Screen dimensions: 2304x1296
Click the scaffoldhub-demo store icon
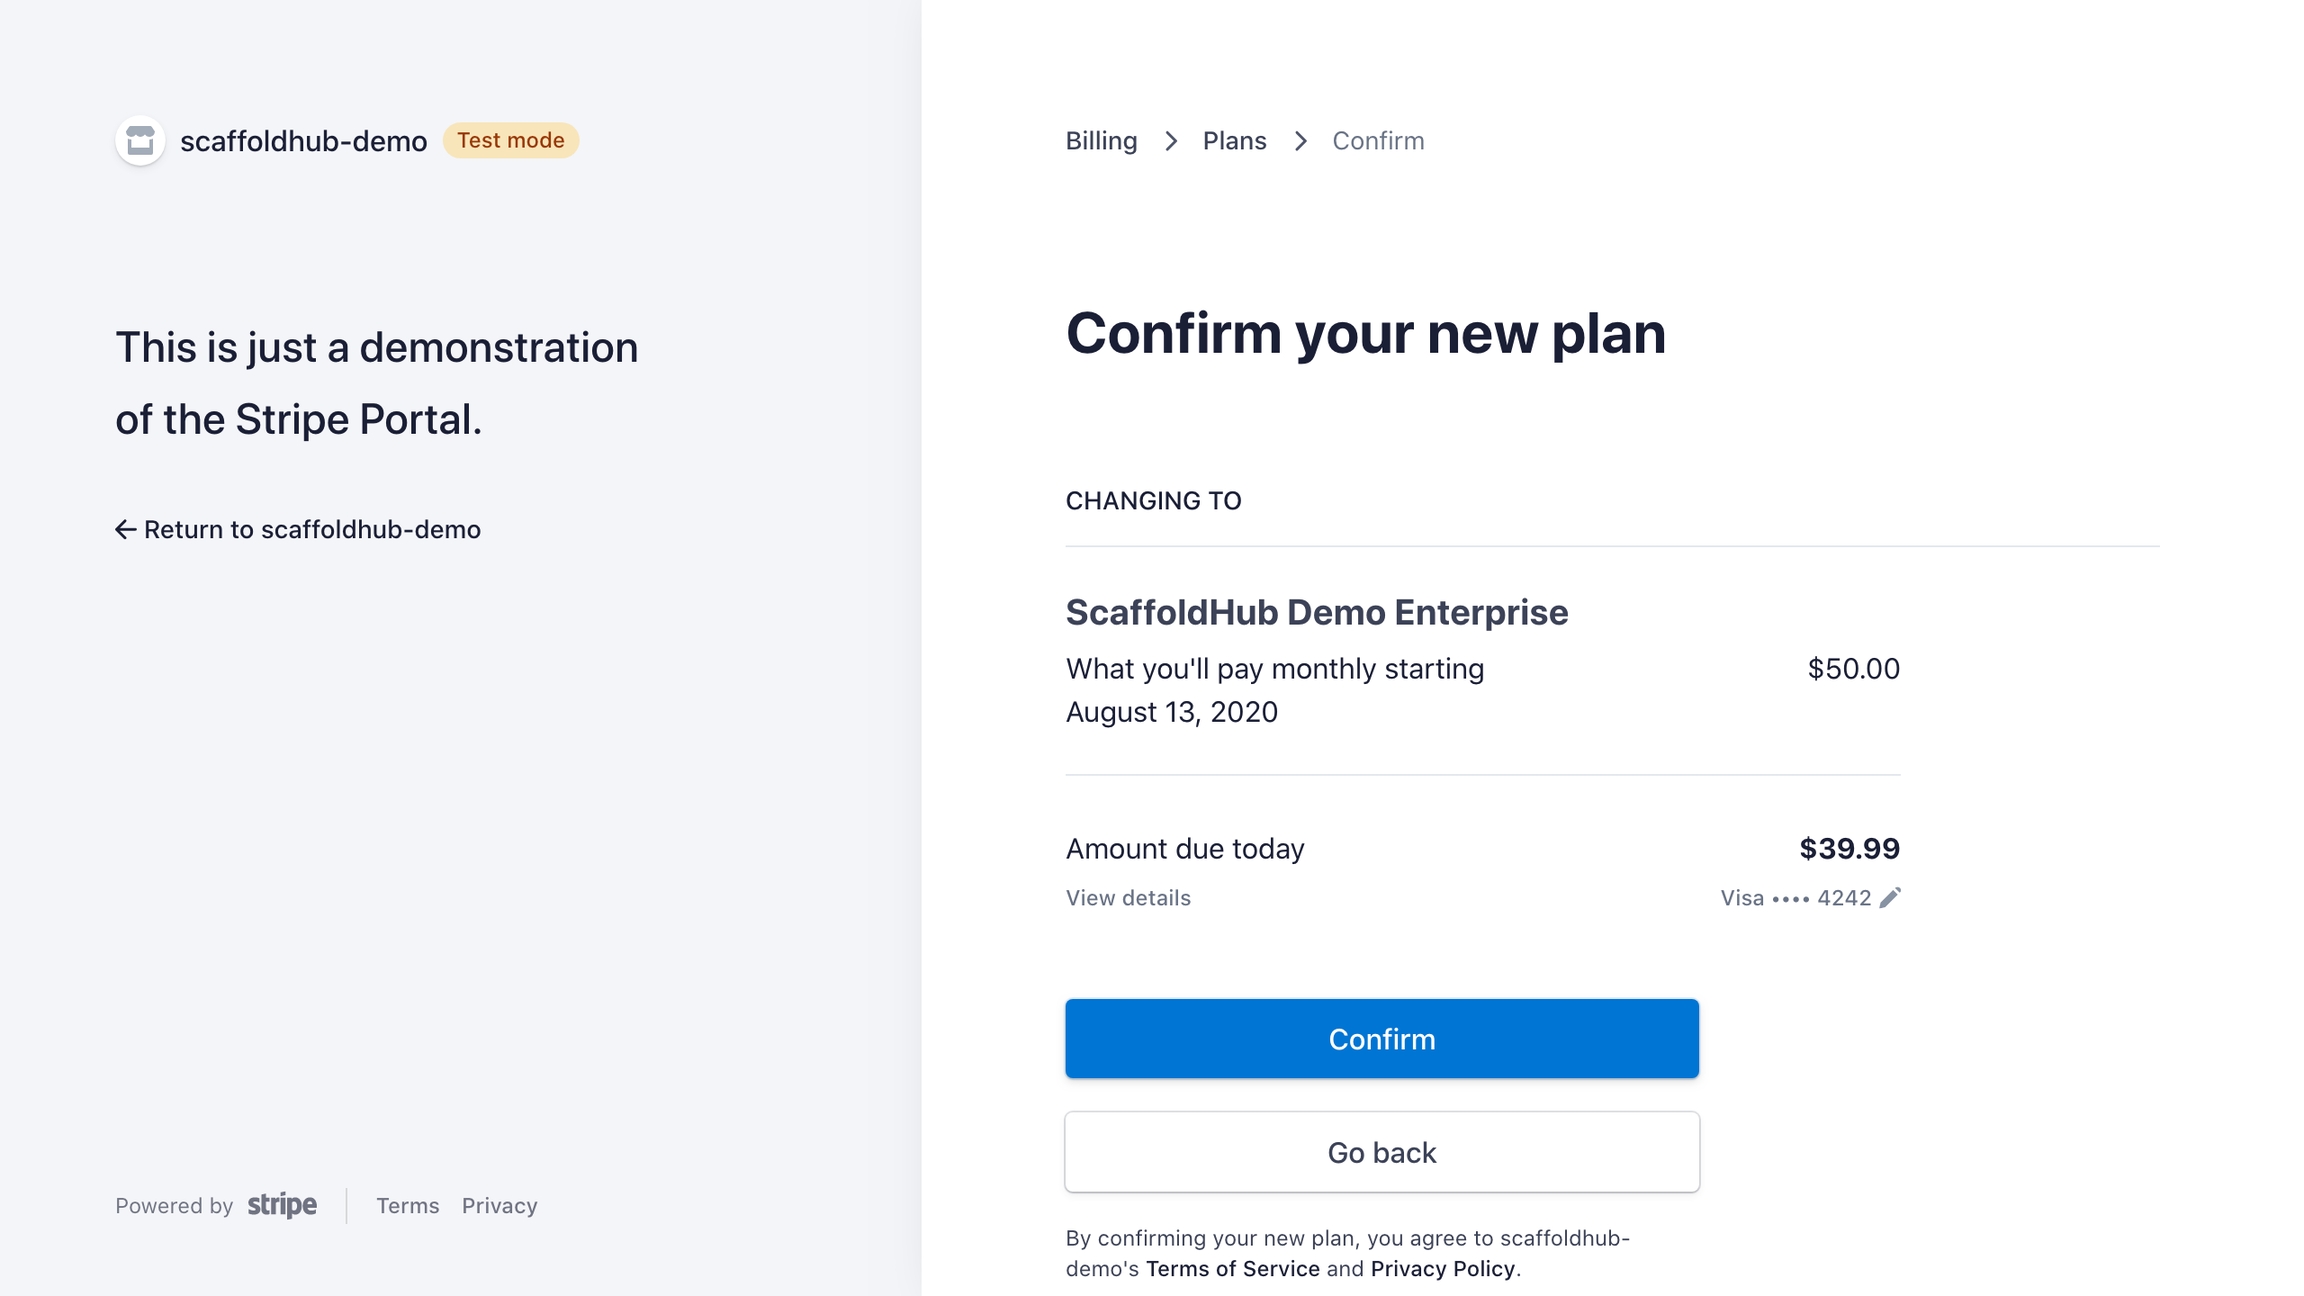tap(140, 141)
